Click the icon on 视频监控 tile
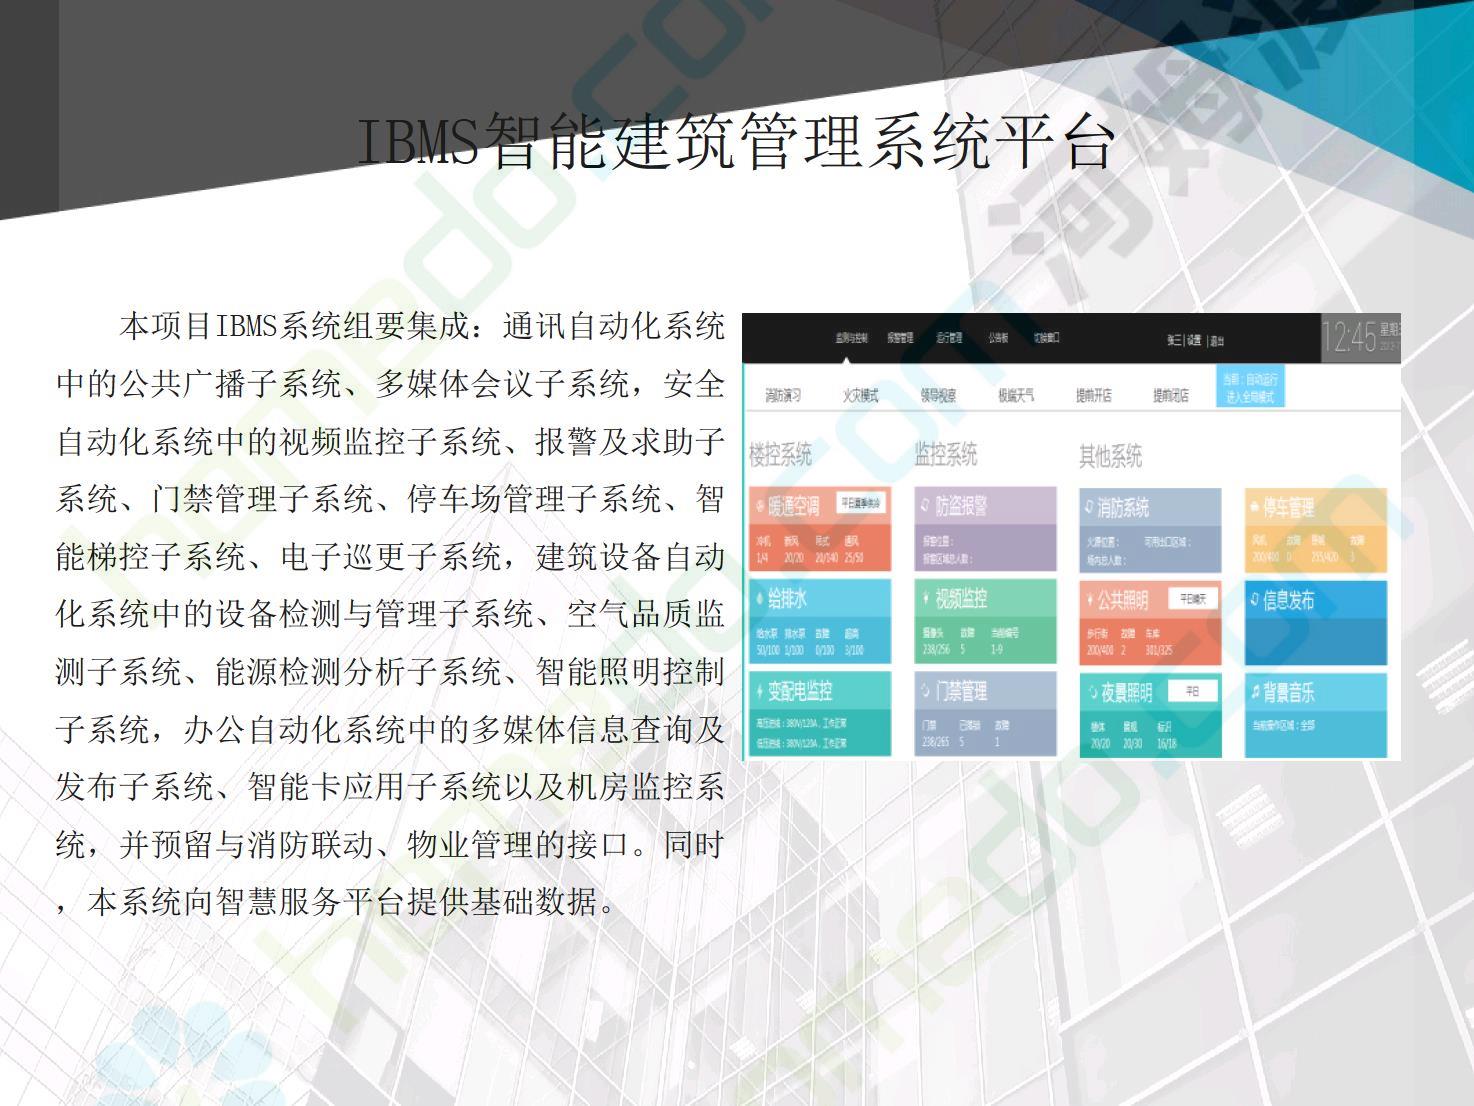Image resolution: width=1474 pixels, height=1106 pixels. click(926, 599)
